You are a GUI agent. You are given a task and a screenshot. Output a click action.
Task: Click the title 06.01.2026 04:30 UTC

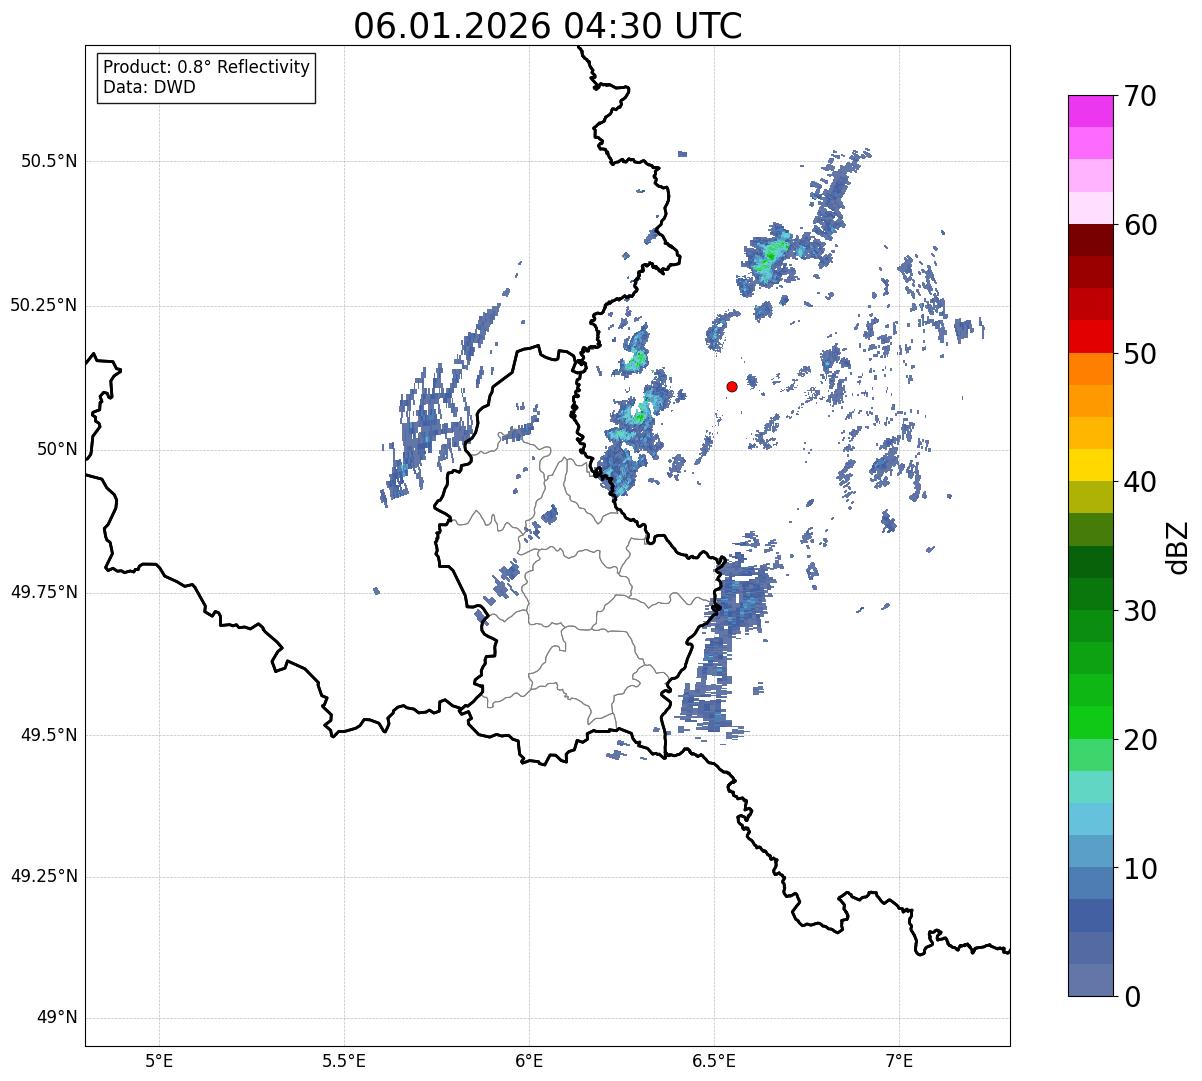click(x=548, y=26)
